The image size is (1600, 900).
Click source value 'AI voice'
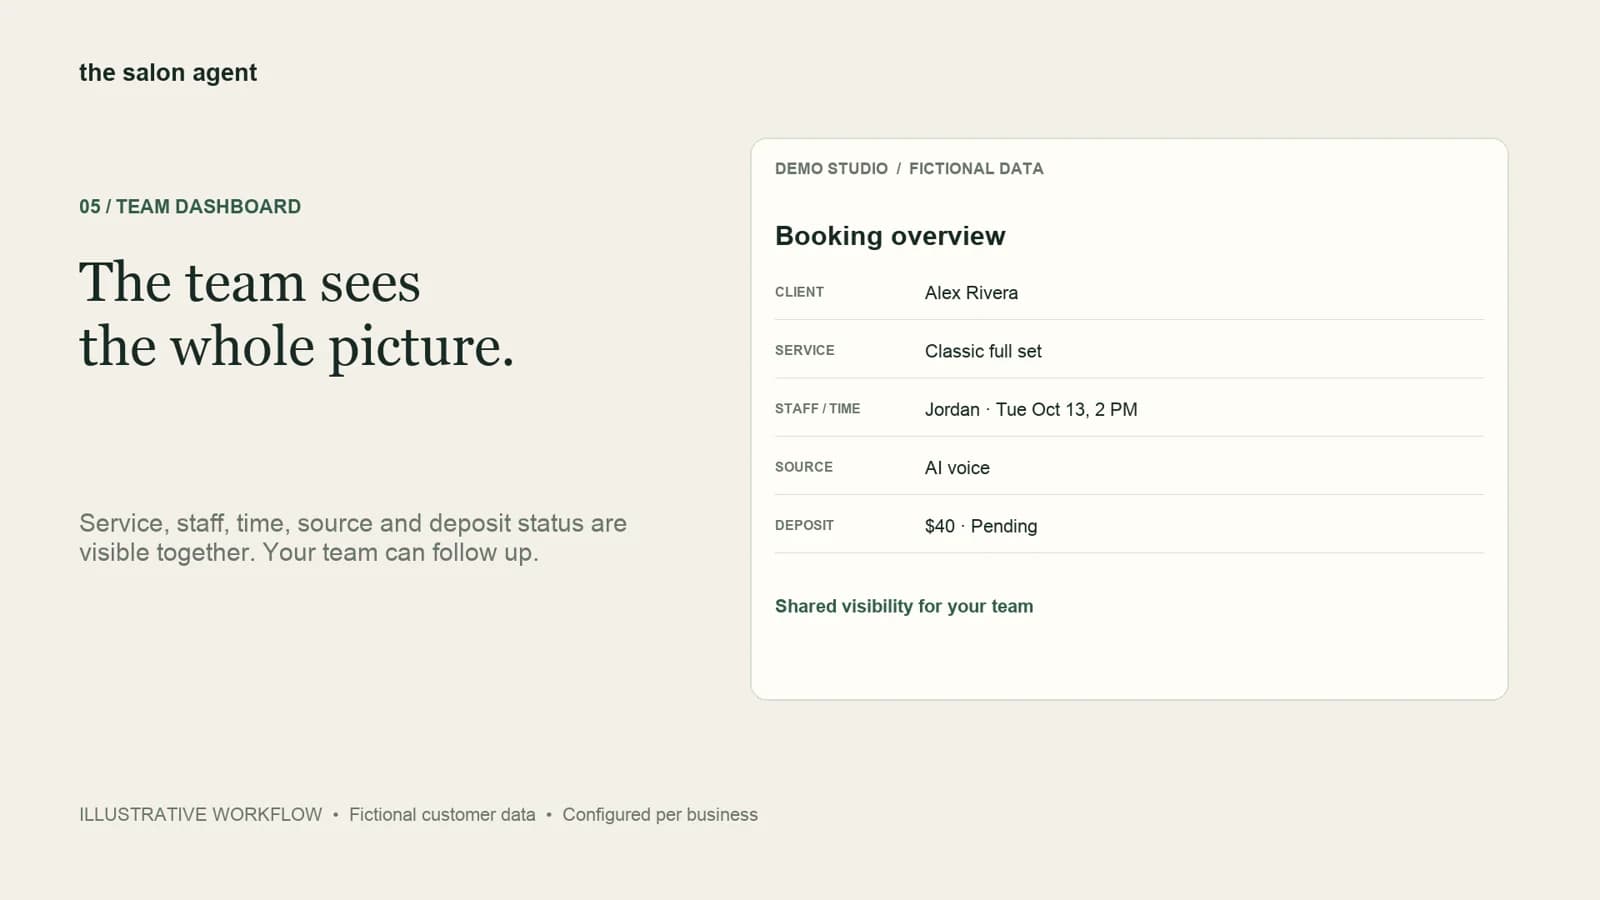pyautogui.click(x=957, y=468)
